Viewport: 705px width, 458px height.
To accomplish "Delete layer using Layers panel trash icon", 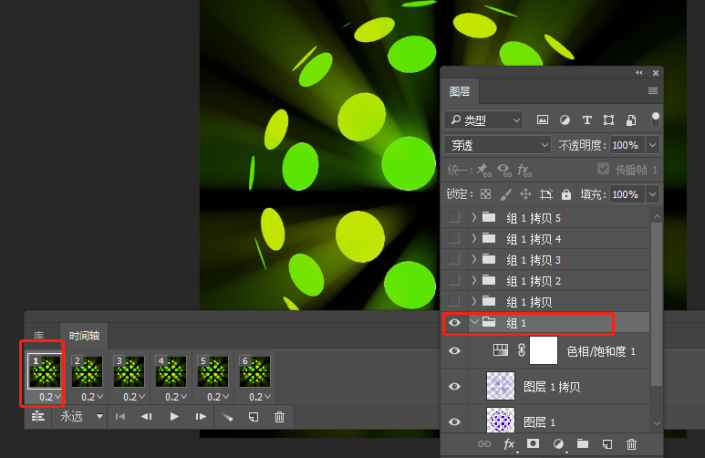I will pos(631,443).
